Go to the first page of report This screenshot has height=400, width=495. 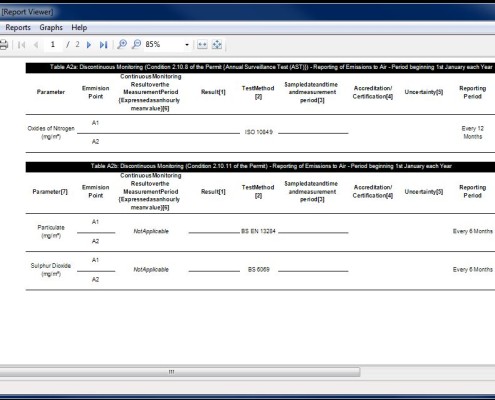coord(21,45)
